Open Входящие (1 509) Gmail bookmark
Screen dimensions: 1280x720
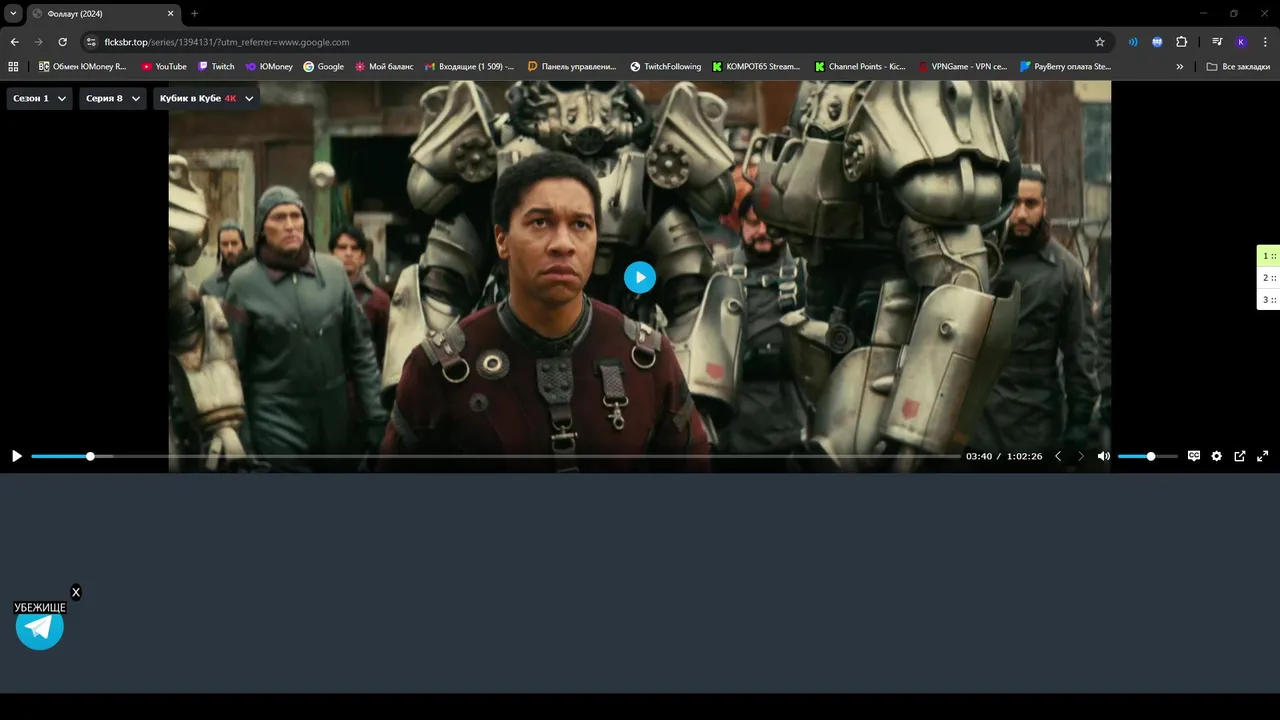469,67
